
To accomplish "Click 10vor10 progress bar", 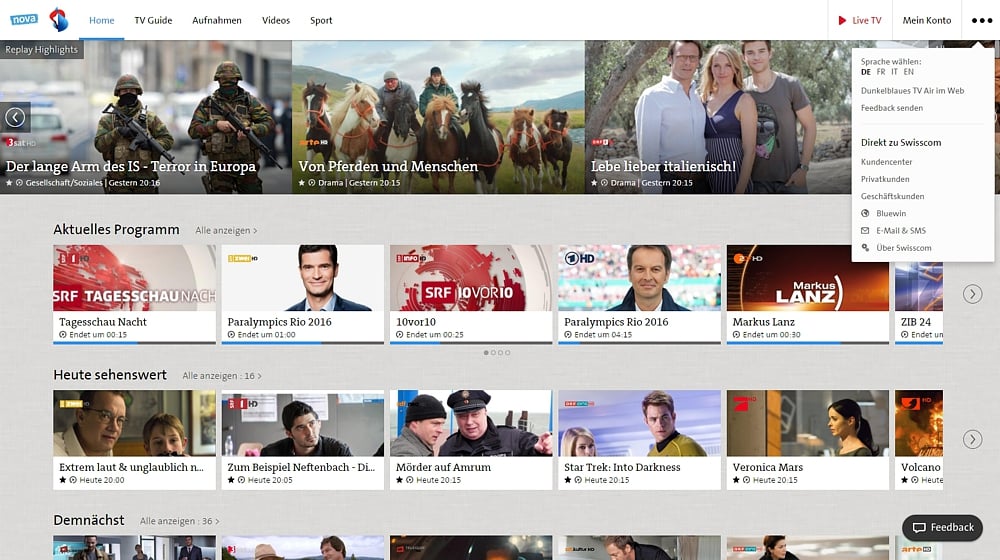I will pyautogui.click(x=471, y=343).
